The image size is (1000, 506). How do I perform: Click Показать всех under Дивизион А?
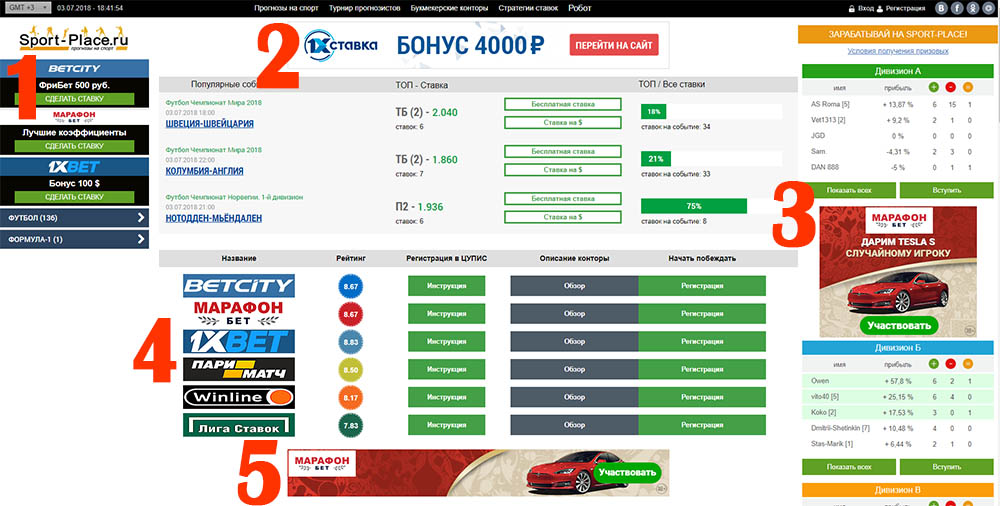point(849,190)
